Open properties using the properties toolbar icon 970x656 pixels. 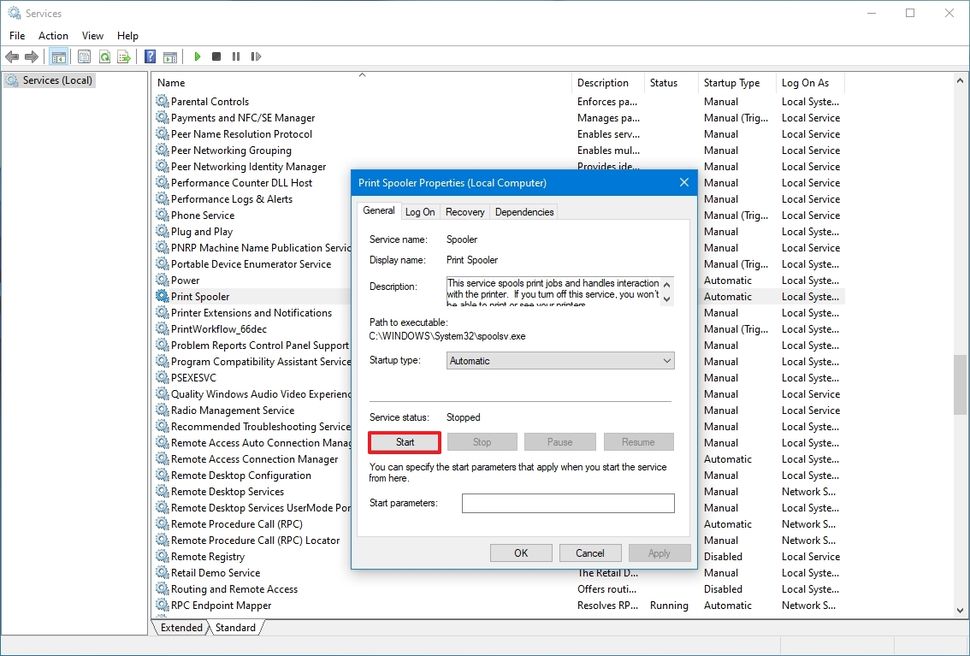(x=84, y=57)
